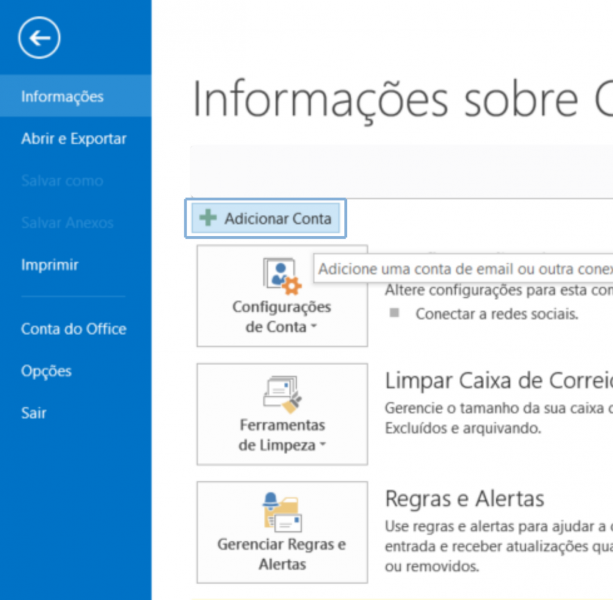Expand Configurações de Conta dropdown arrow

(314, 327)
